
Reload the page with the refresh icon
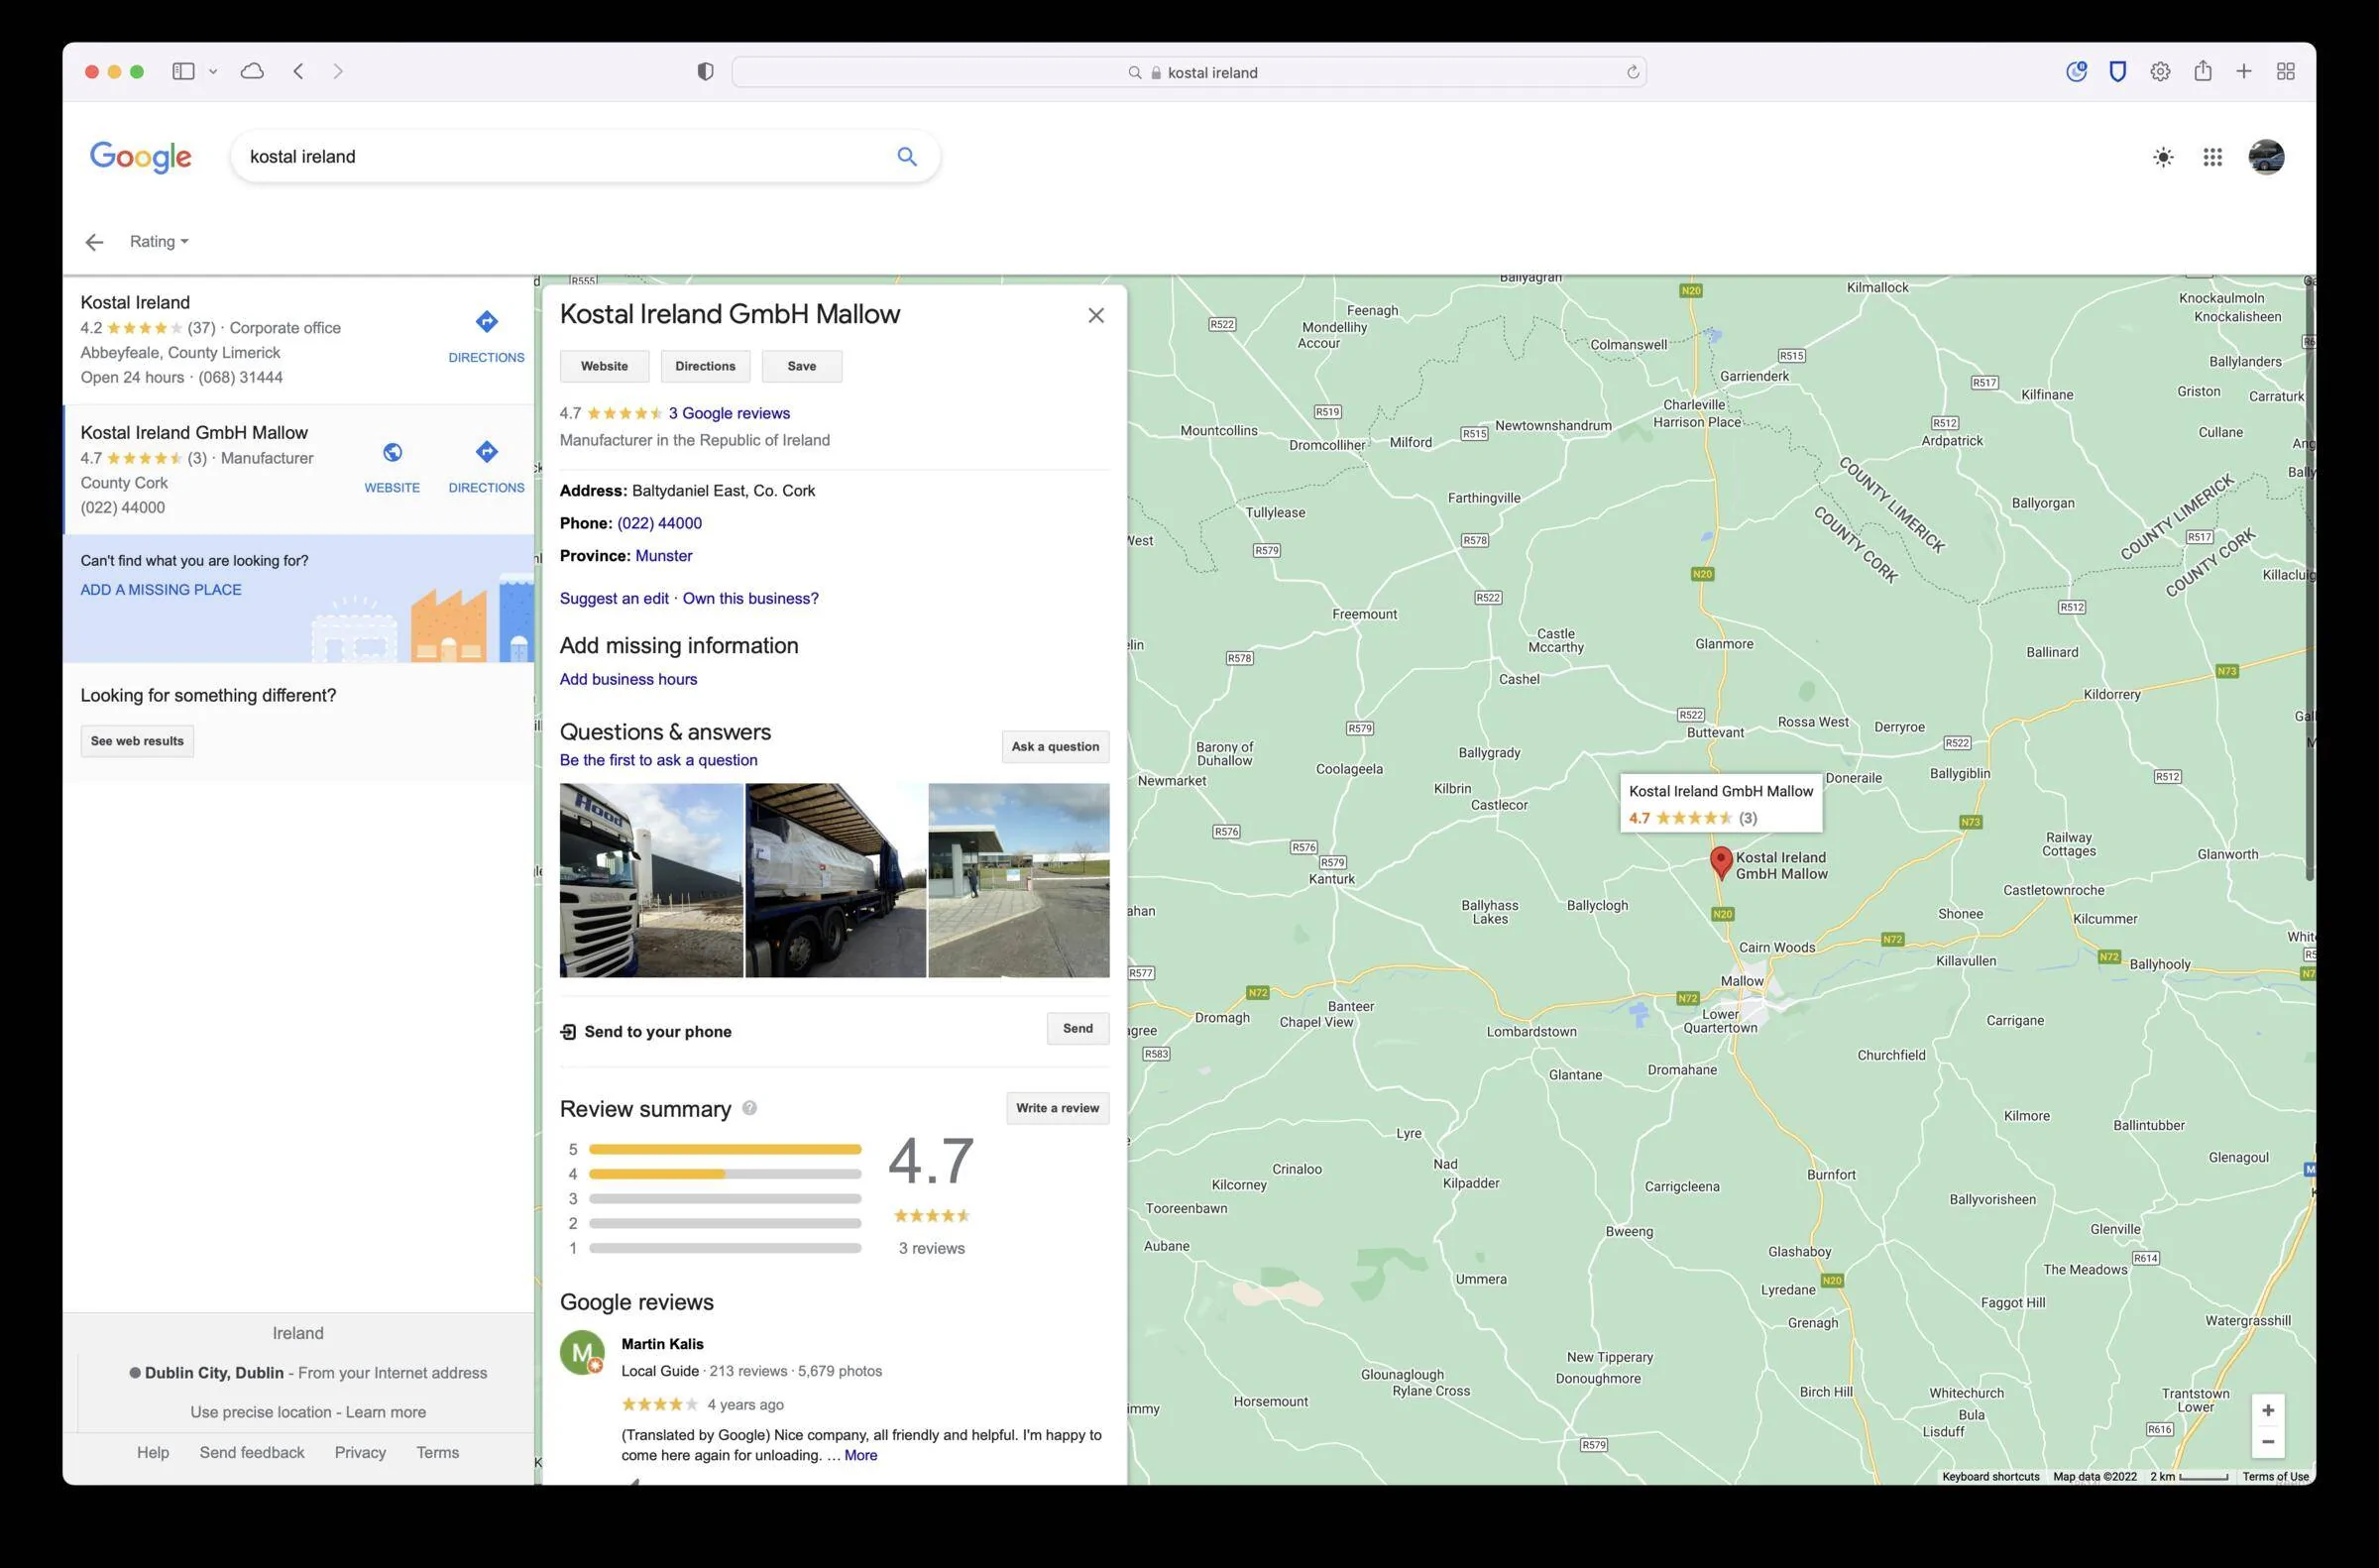1632,72
